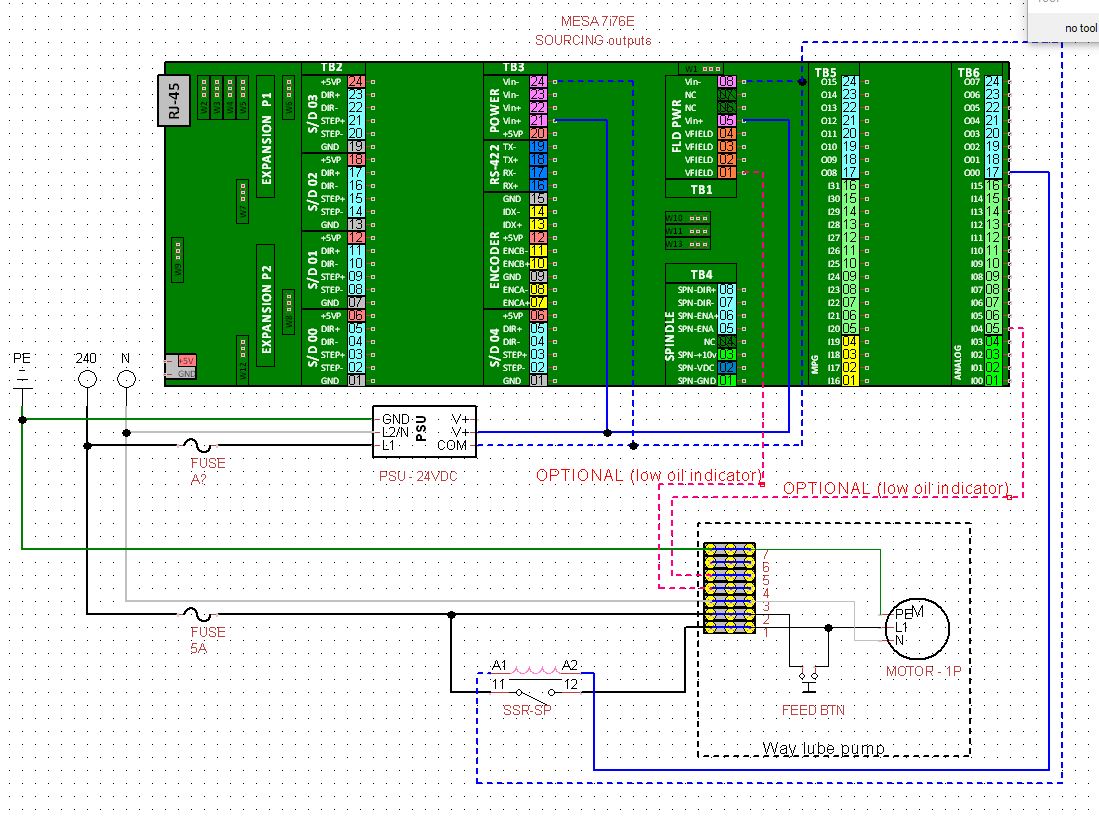Click the W13 jumper
This screenshot has width=1099, height=820.
click(687, 244)
